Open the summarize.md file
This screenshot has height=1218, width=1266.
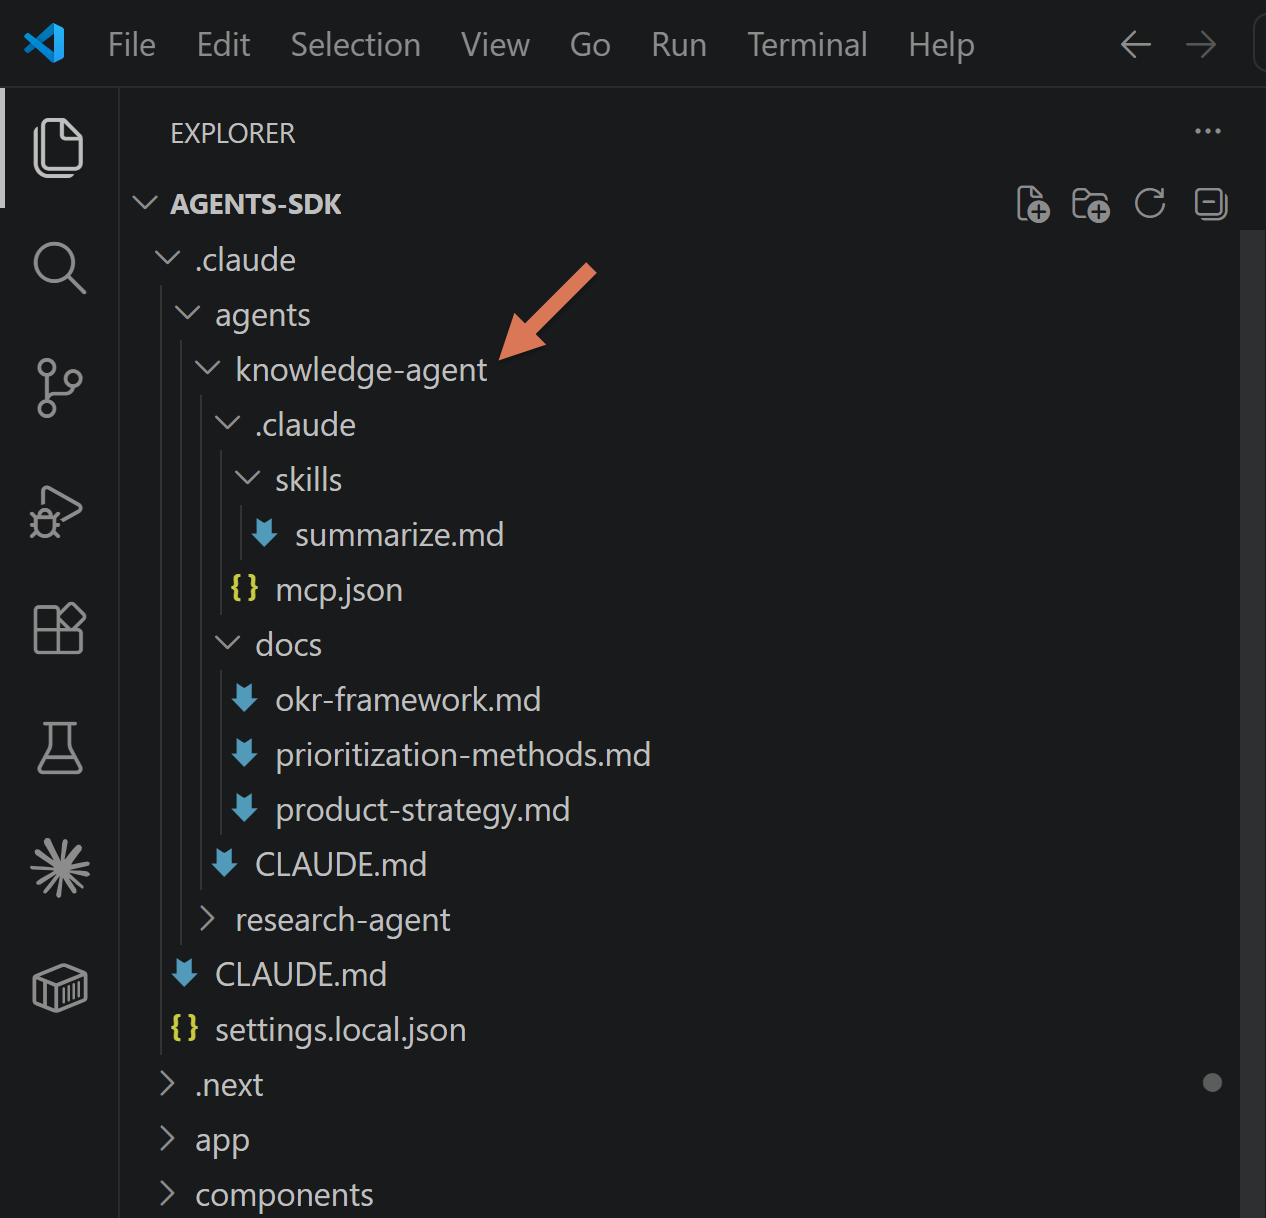[399, 534]
